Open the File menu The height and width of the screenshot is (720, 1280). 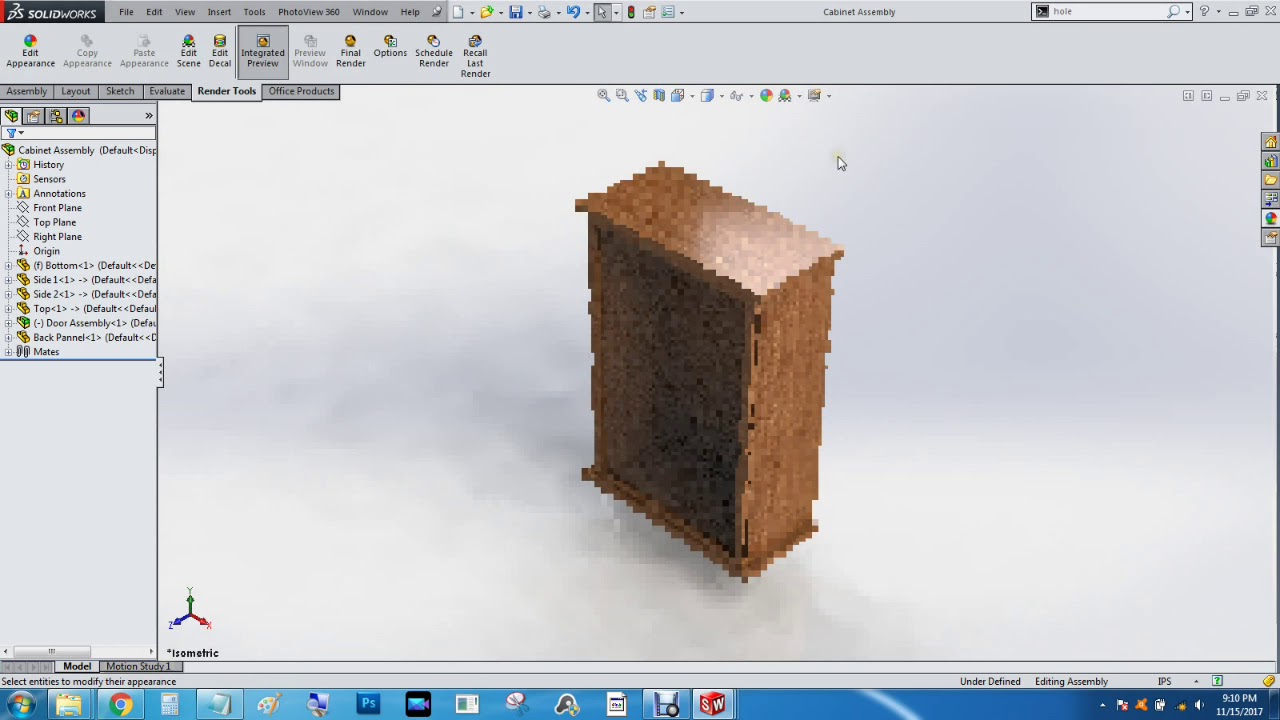point(126,12)
